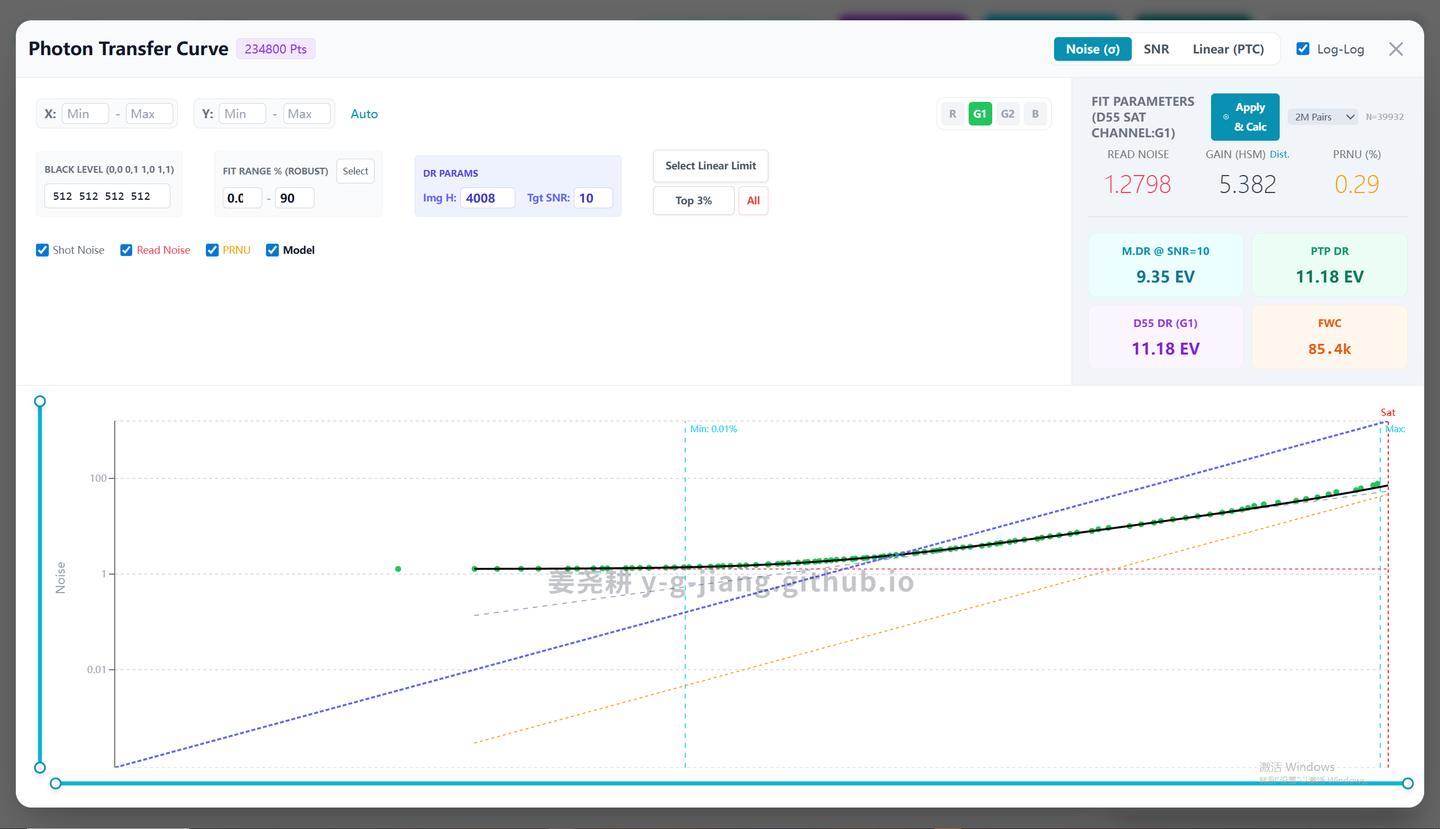Click the Img H field showing 4008
The image size is (1440, 829).
(x=487, y=198)
